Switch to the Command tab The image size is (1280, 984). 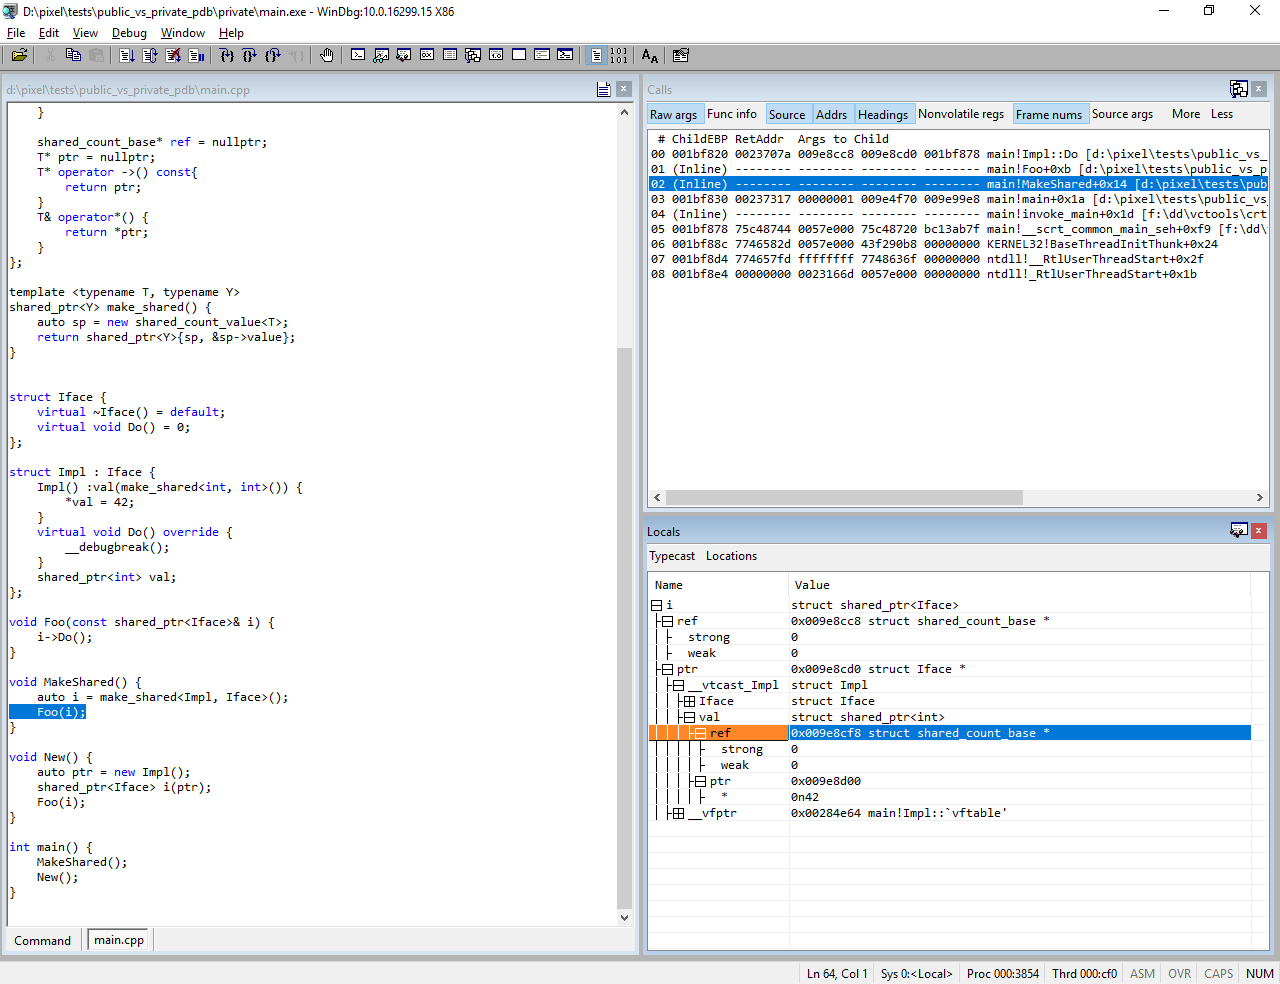[42, 940]
